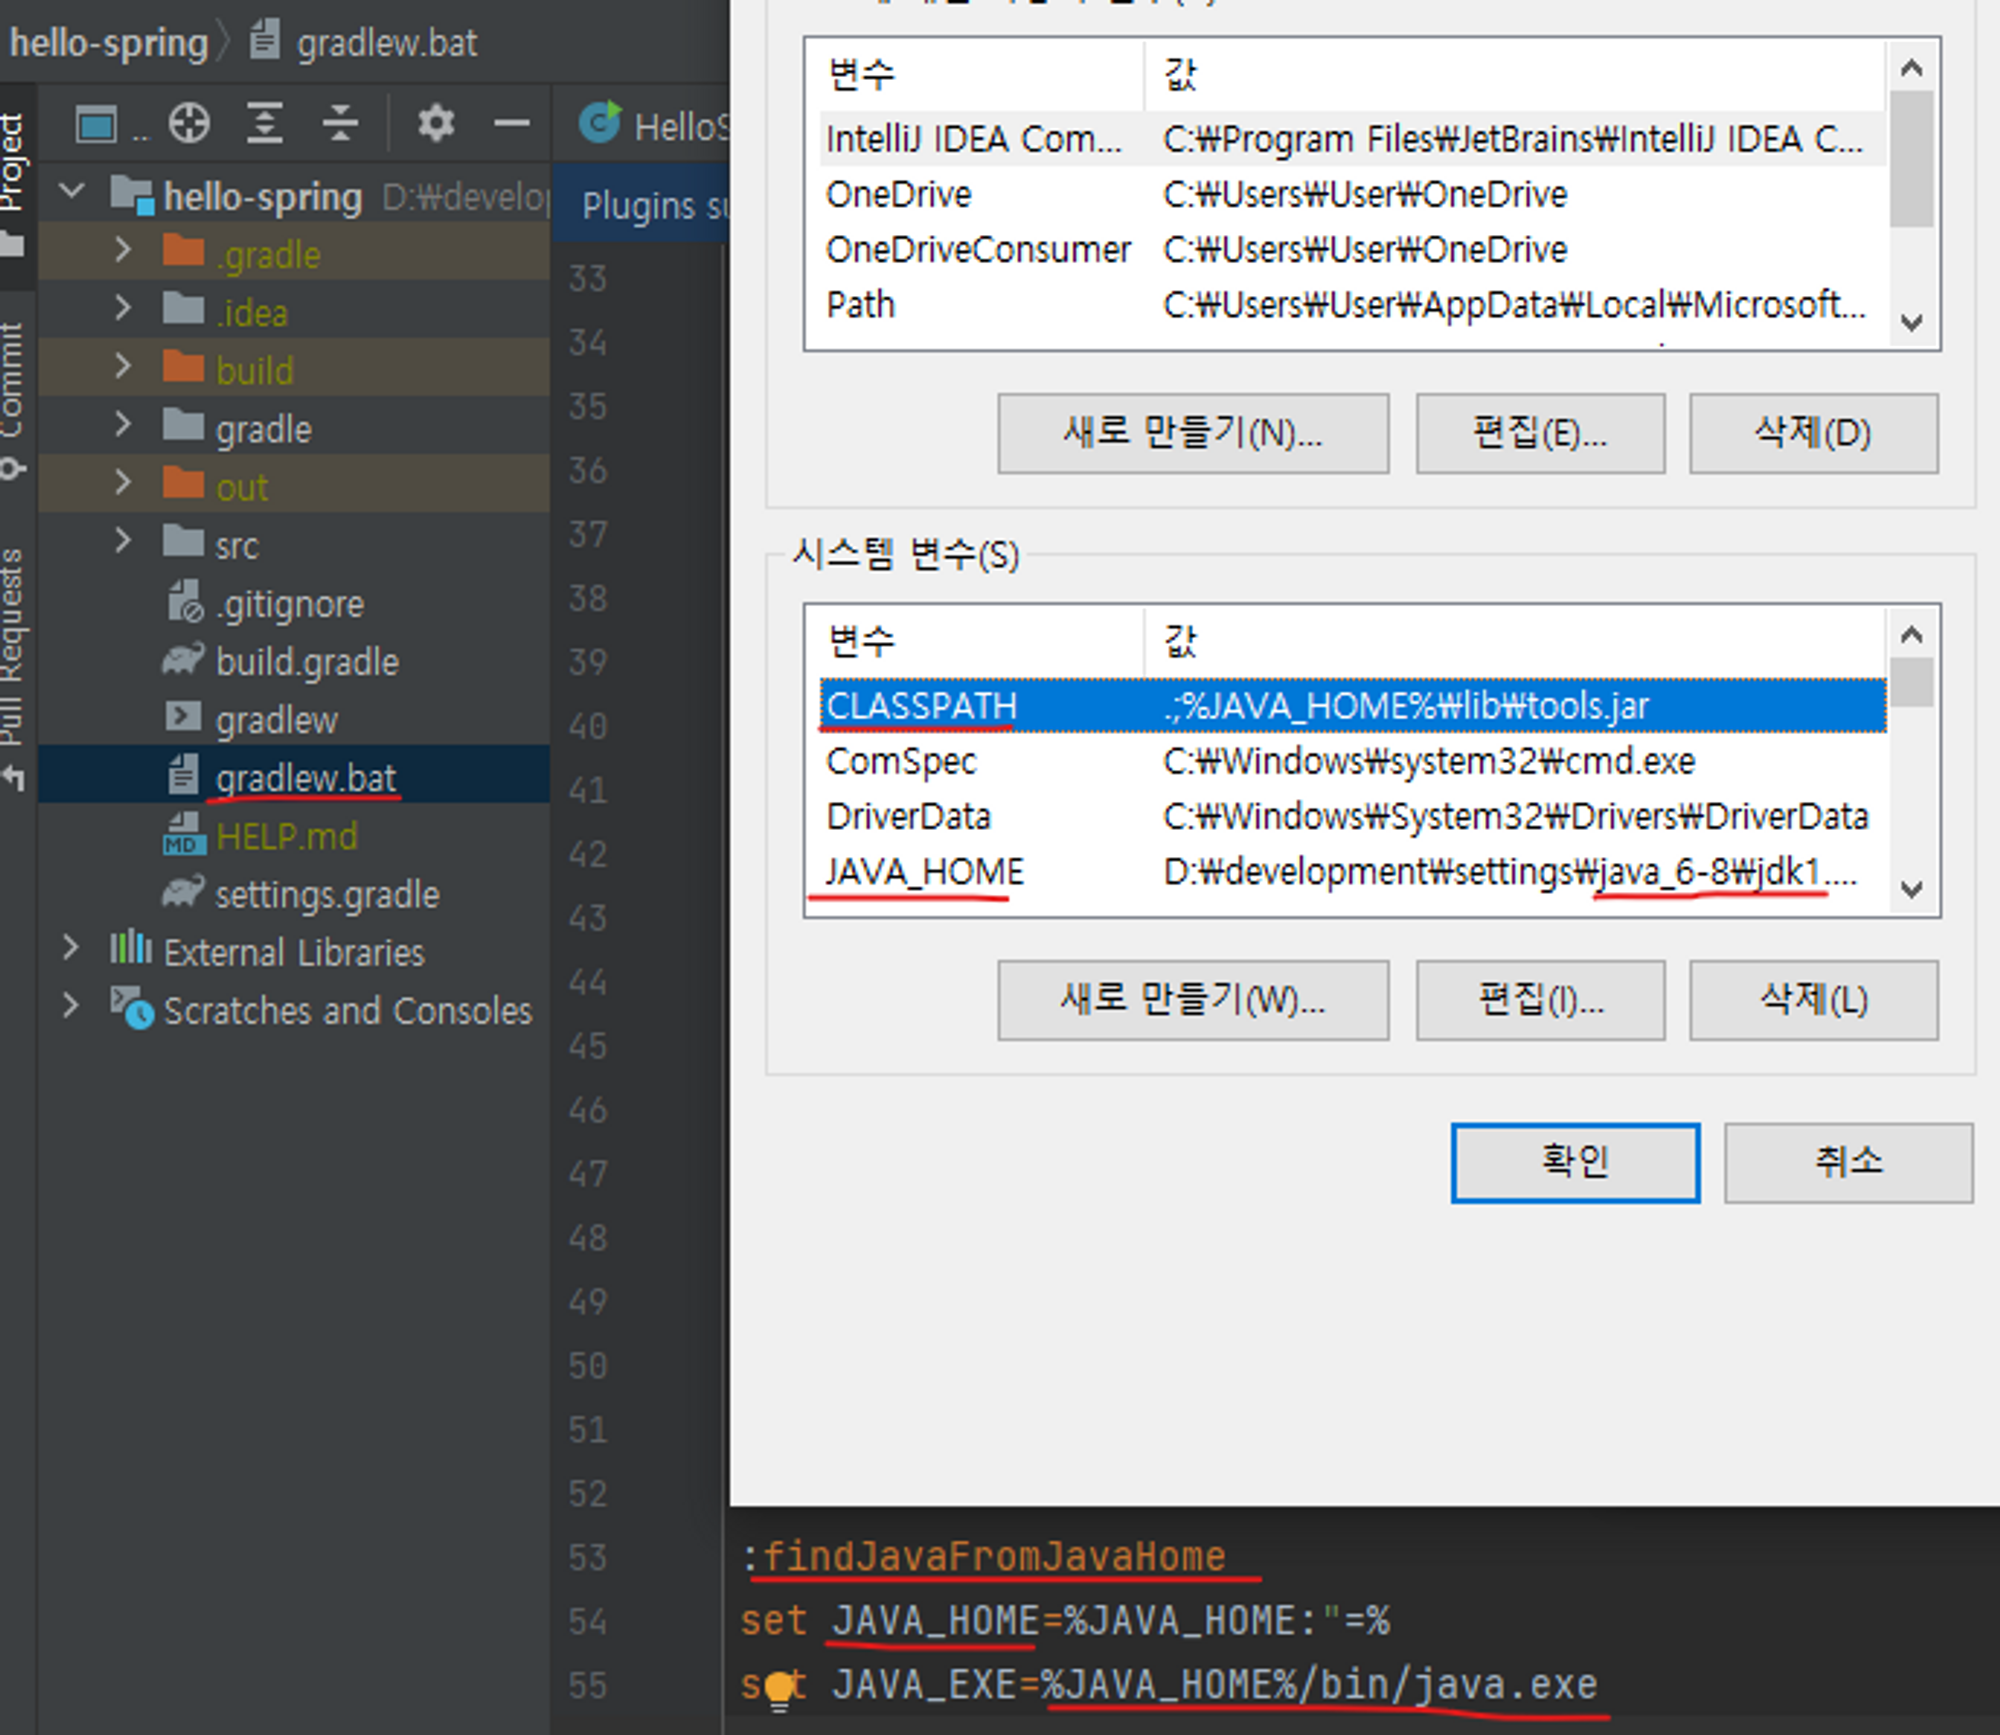Viewport: 2000px width, 1735px height.
Task: Click the Scratches and Consoles icon
Action: click(x=131, y=1008)
